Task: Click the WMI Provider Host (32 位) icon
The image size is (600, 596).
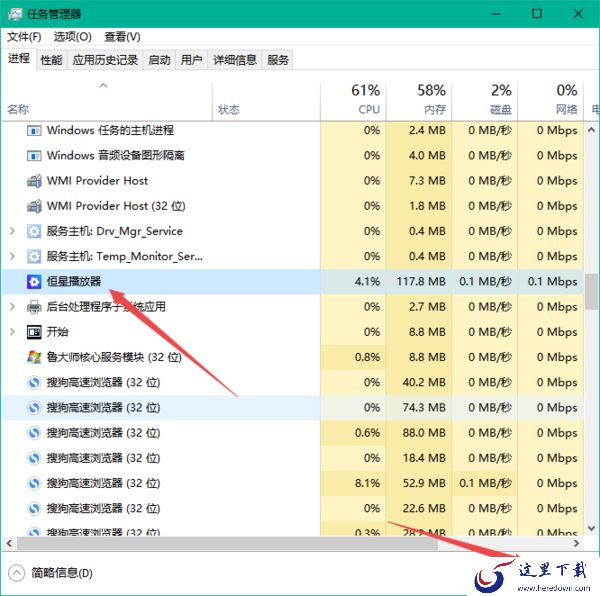Action: coord(34,206)
